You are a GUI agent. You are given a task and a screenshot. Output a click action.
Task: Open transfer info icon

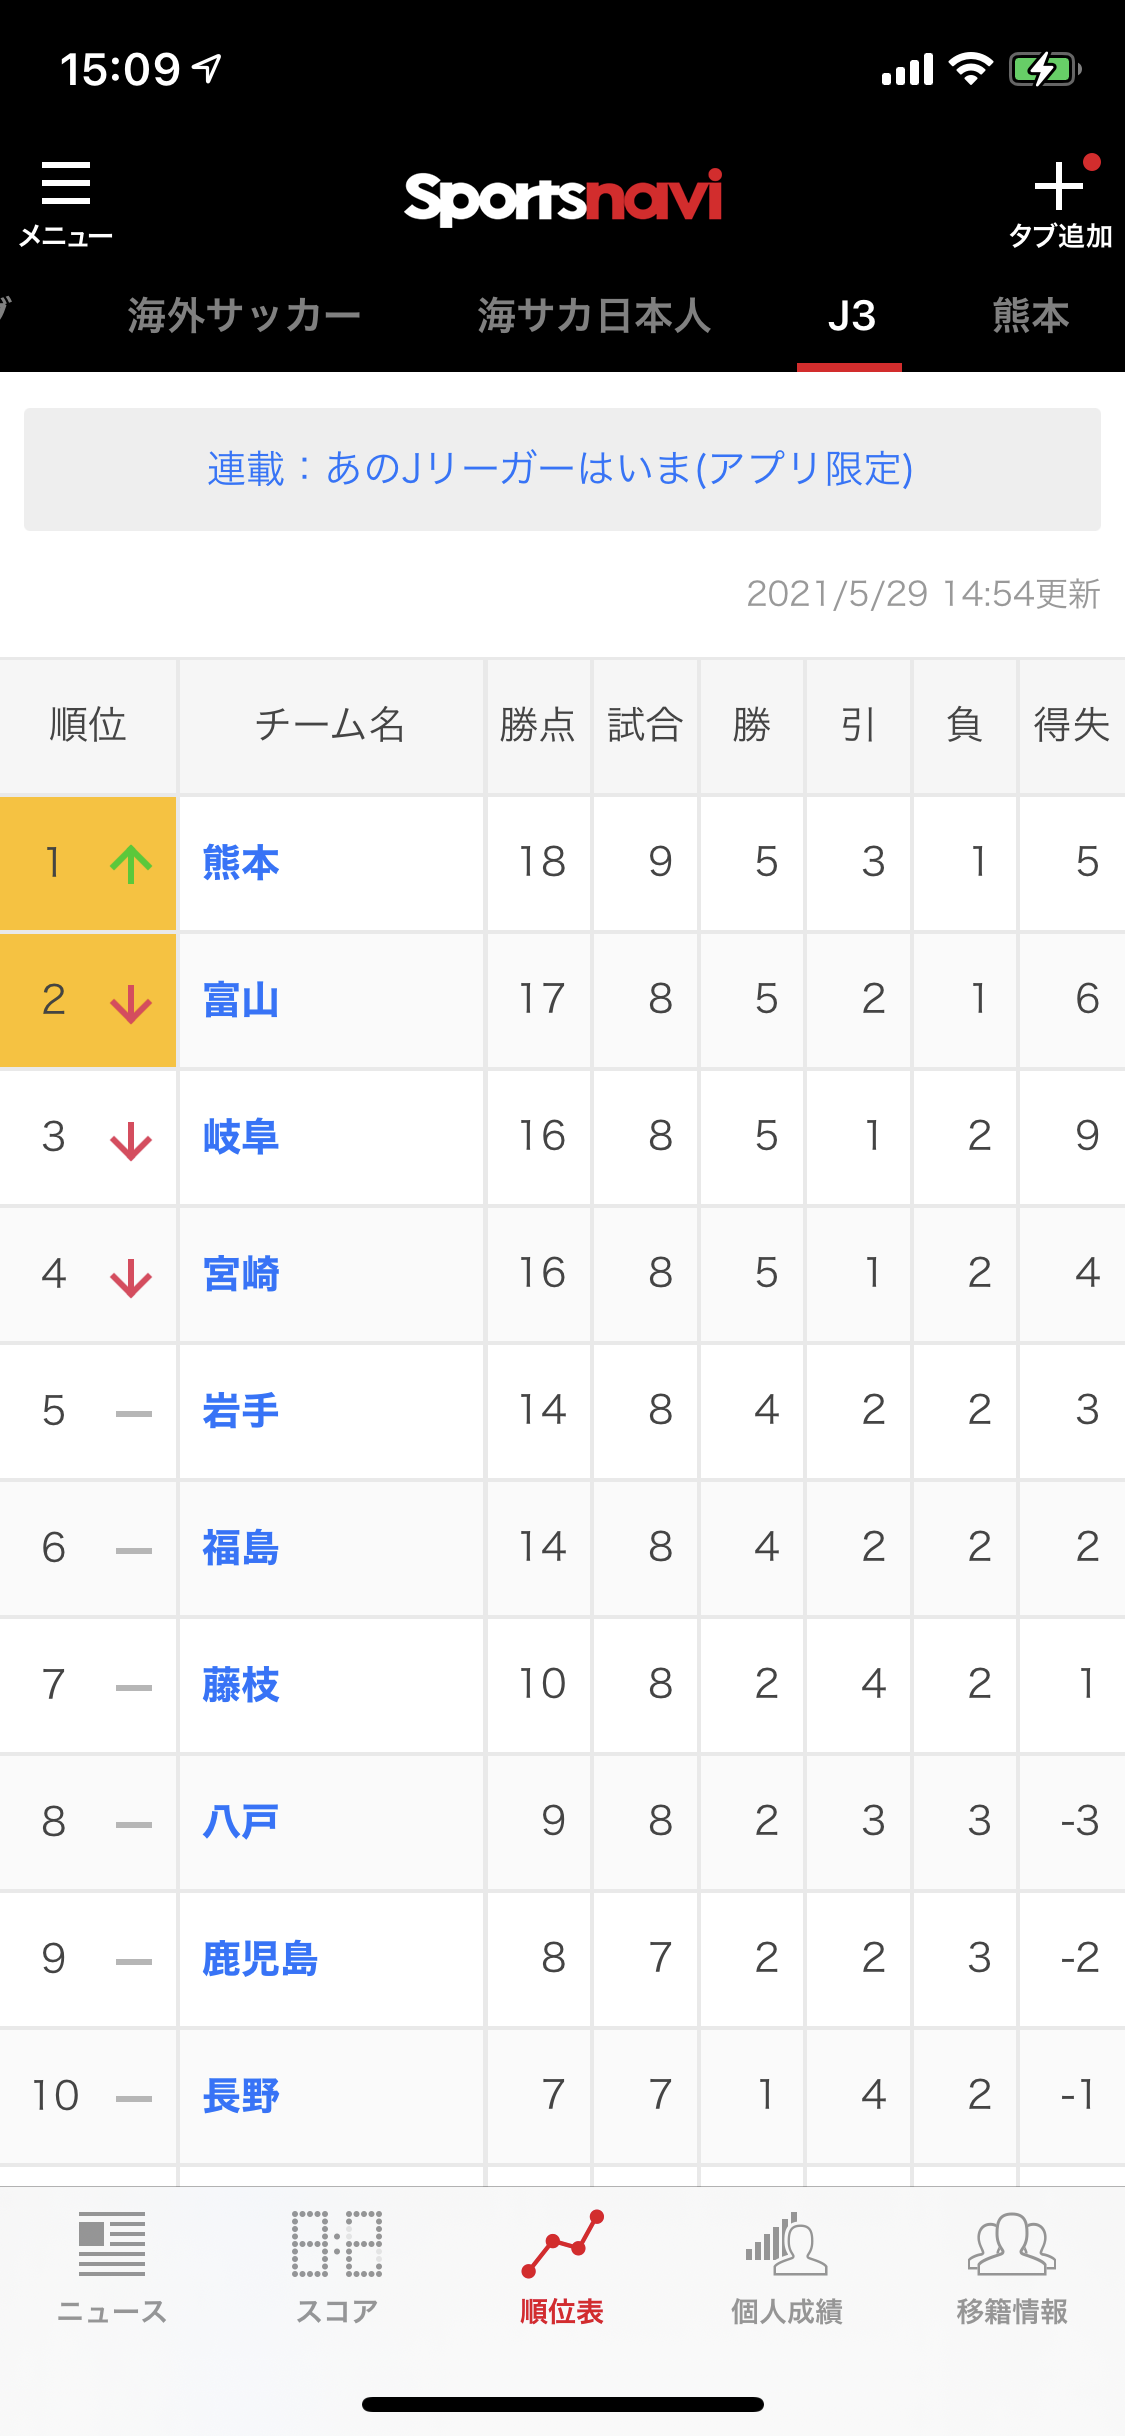click(1012, 2243)
